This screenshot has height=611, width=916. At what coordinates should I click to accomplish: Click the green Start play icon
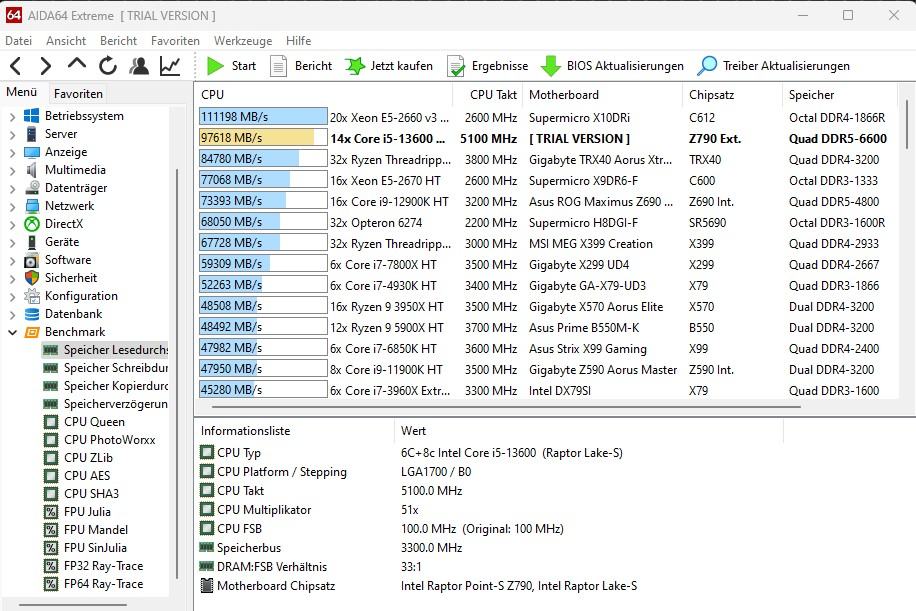(215, 66)
